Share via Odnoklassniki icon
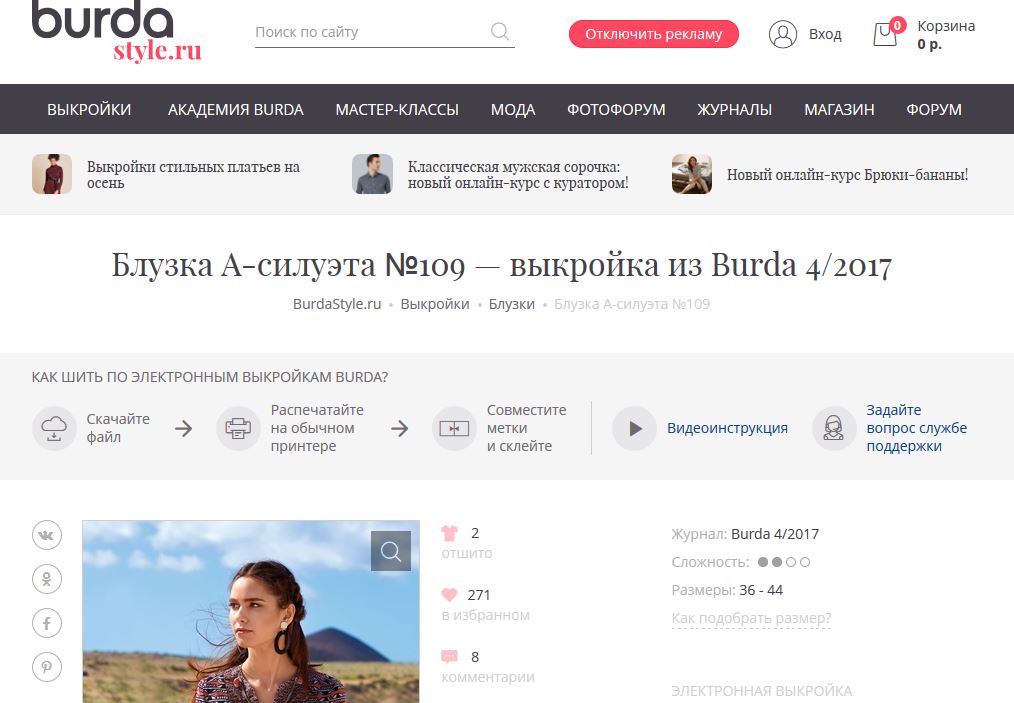Screen dimensions: 1014x703 pyautogui.click(x=47, y=579)
